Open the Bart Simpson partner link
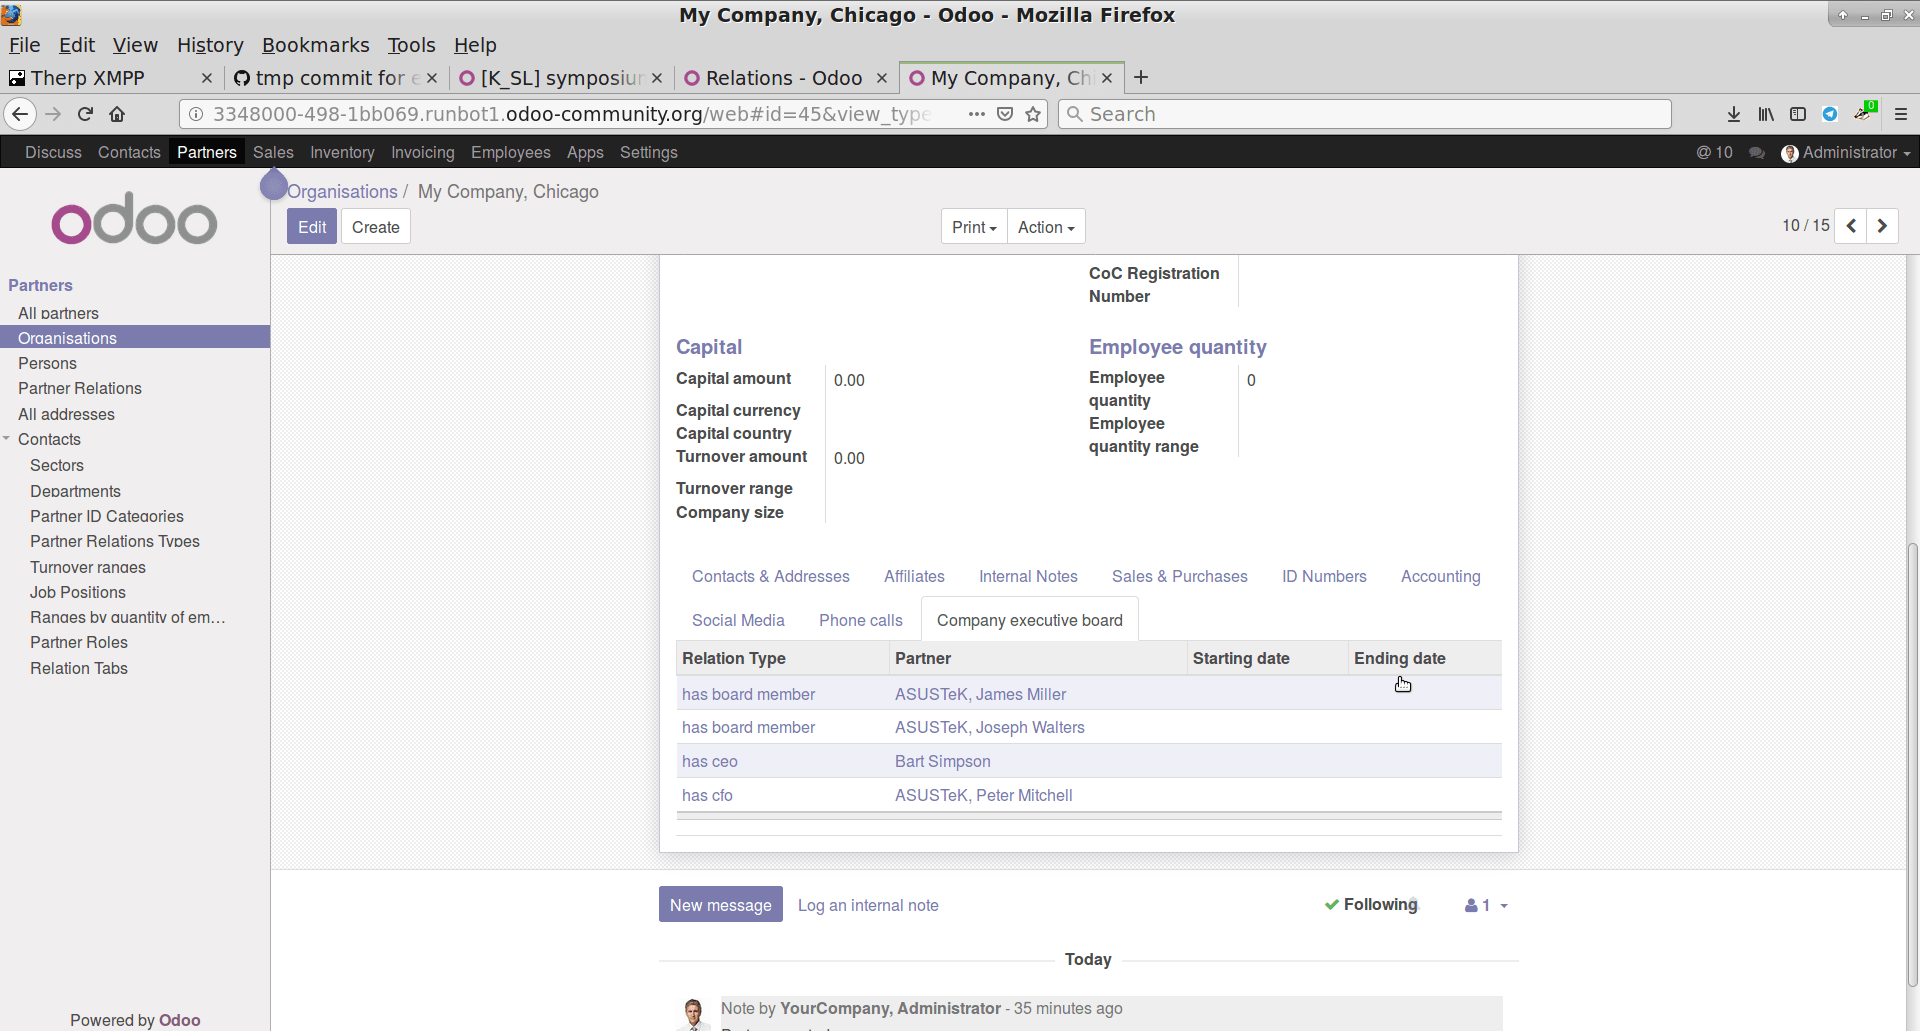 point(942,761)
